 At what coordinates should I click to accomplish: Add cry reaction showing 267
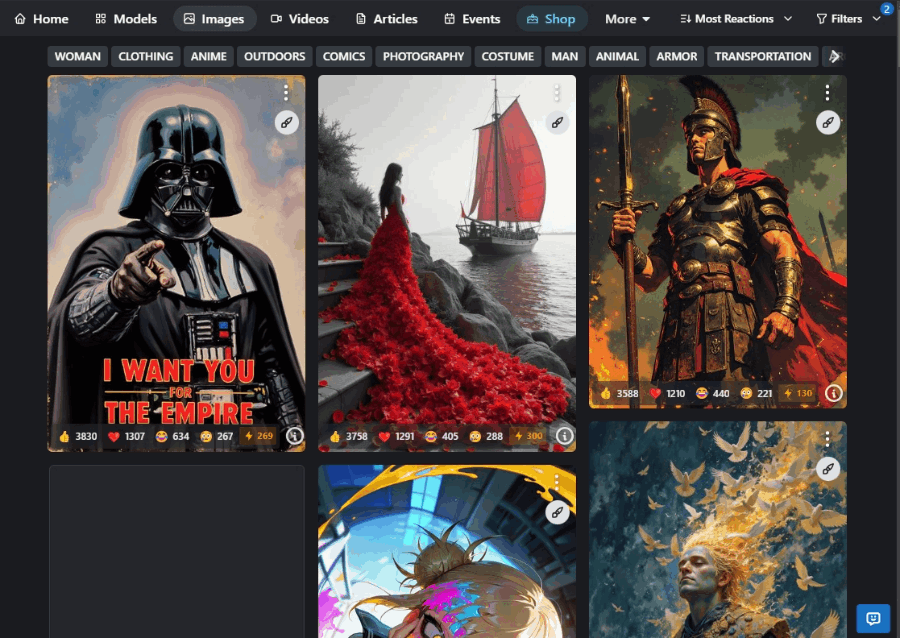coord(217,437)
